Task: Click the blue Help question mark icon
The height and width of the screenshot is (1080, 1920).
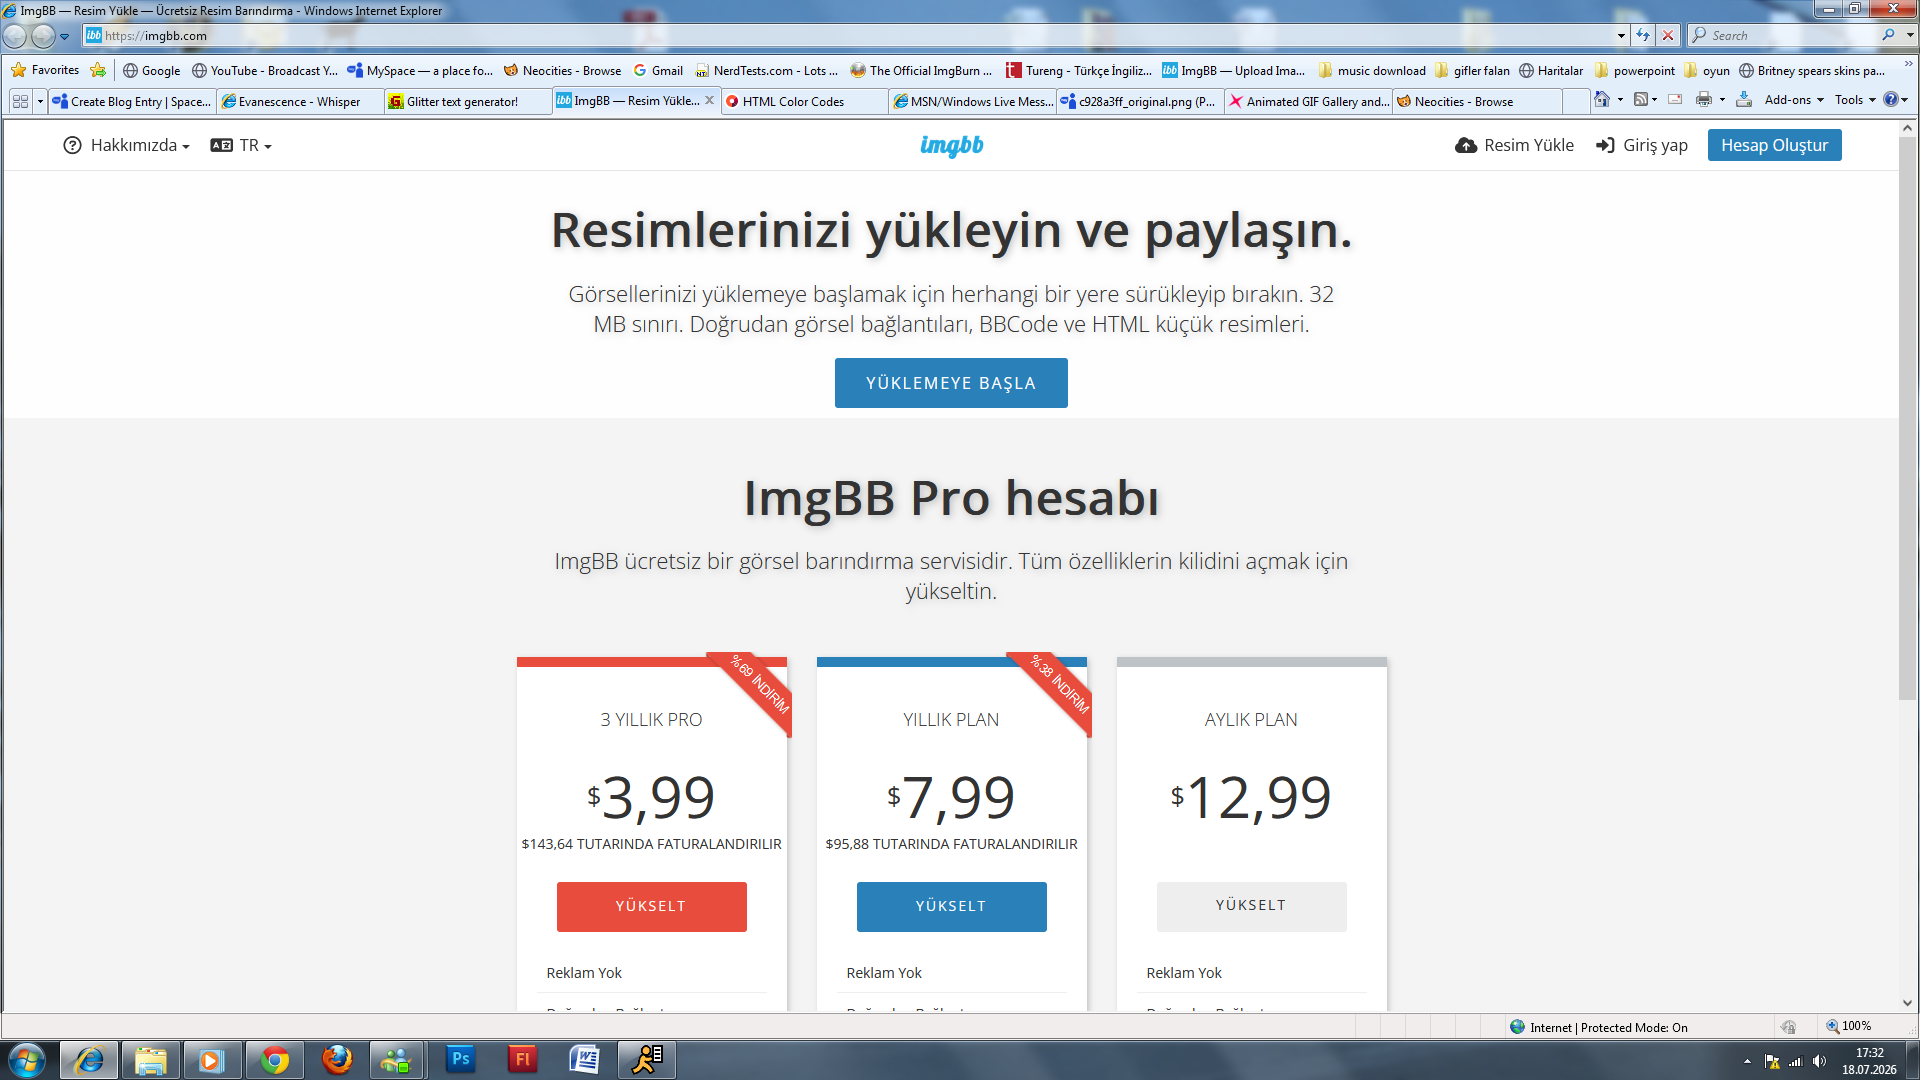Action: tap(1890, 100)
